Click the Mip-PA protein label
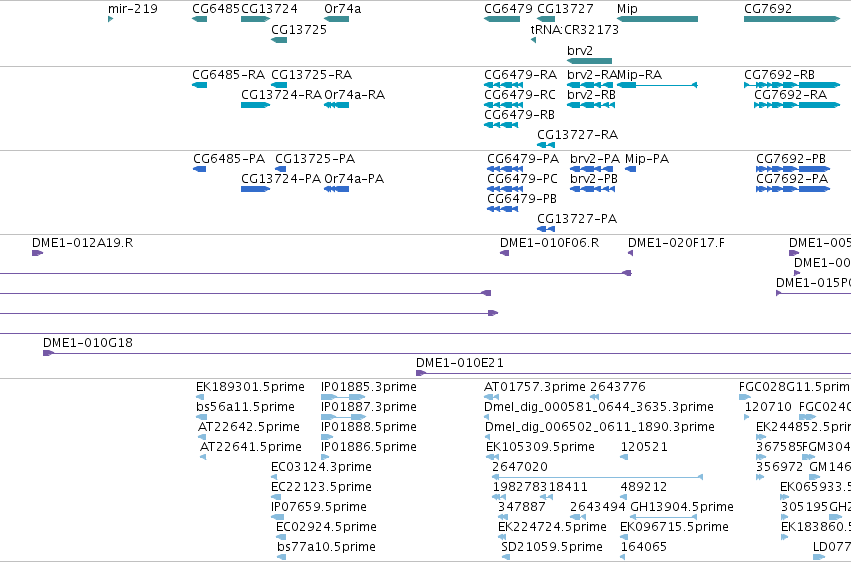851x562 pixels. click(647, 158)
